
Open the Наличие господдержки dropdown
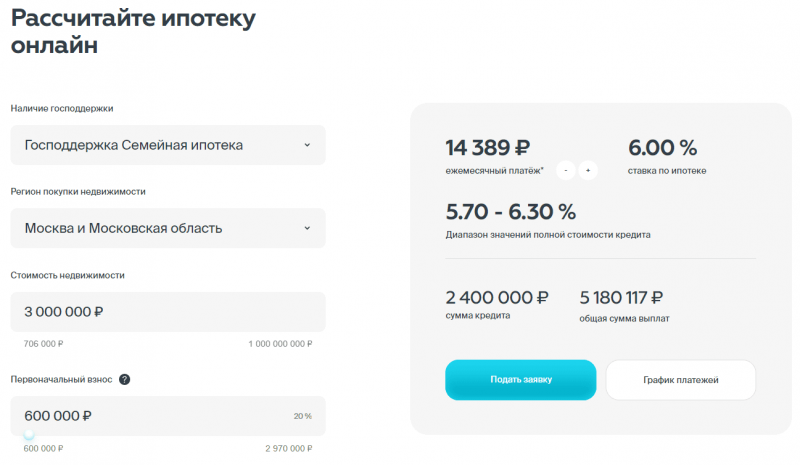[x=167, y=145]
